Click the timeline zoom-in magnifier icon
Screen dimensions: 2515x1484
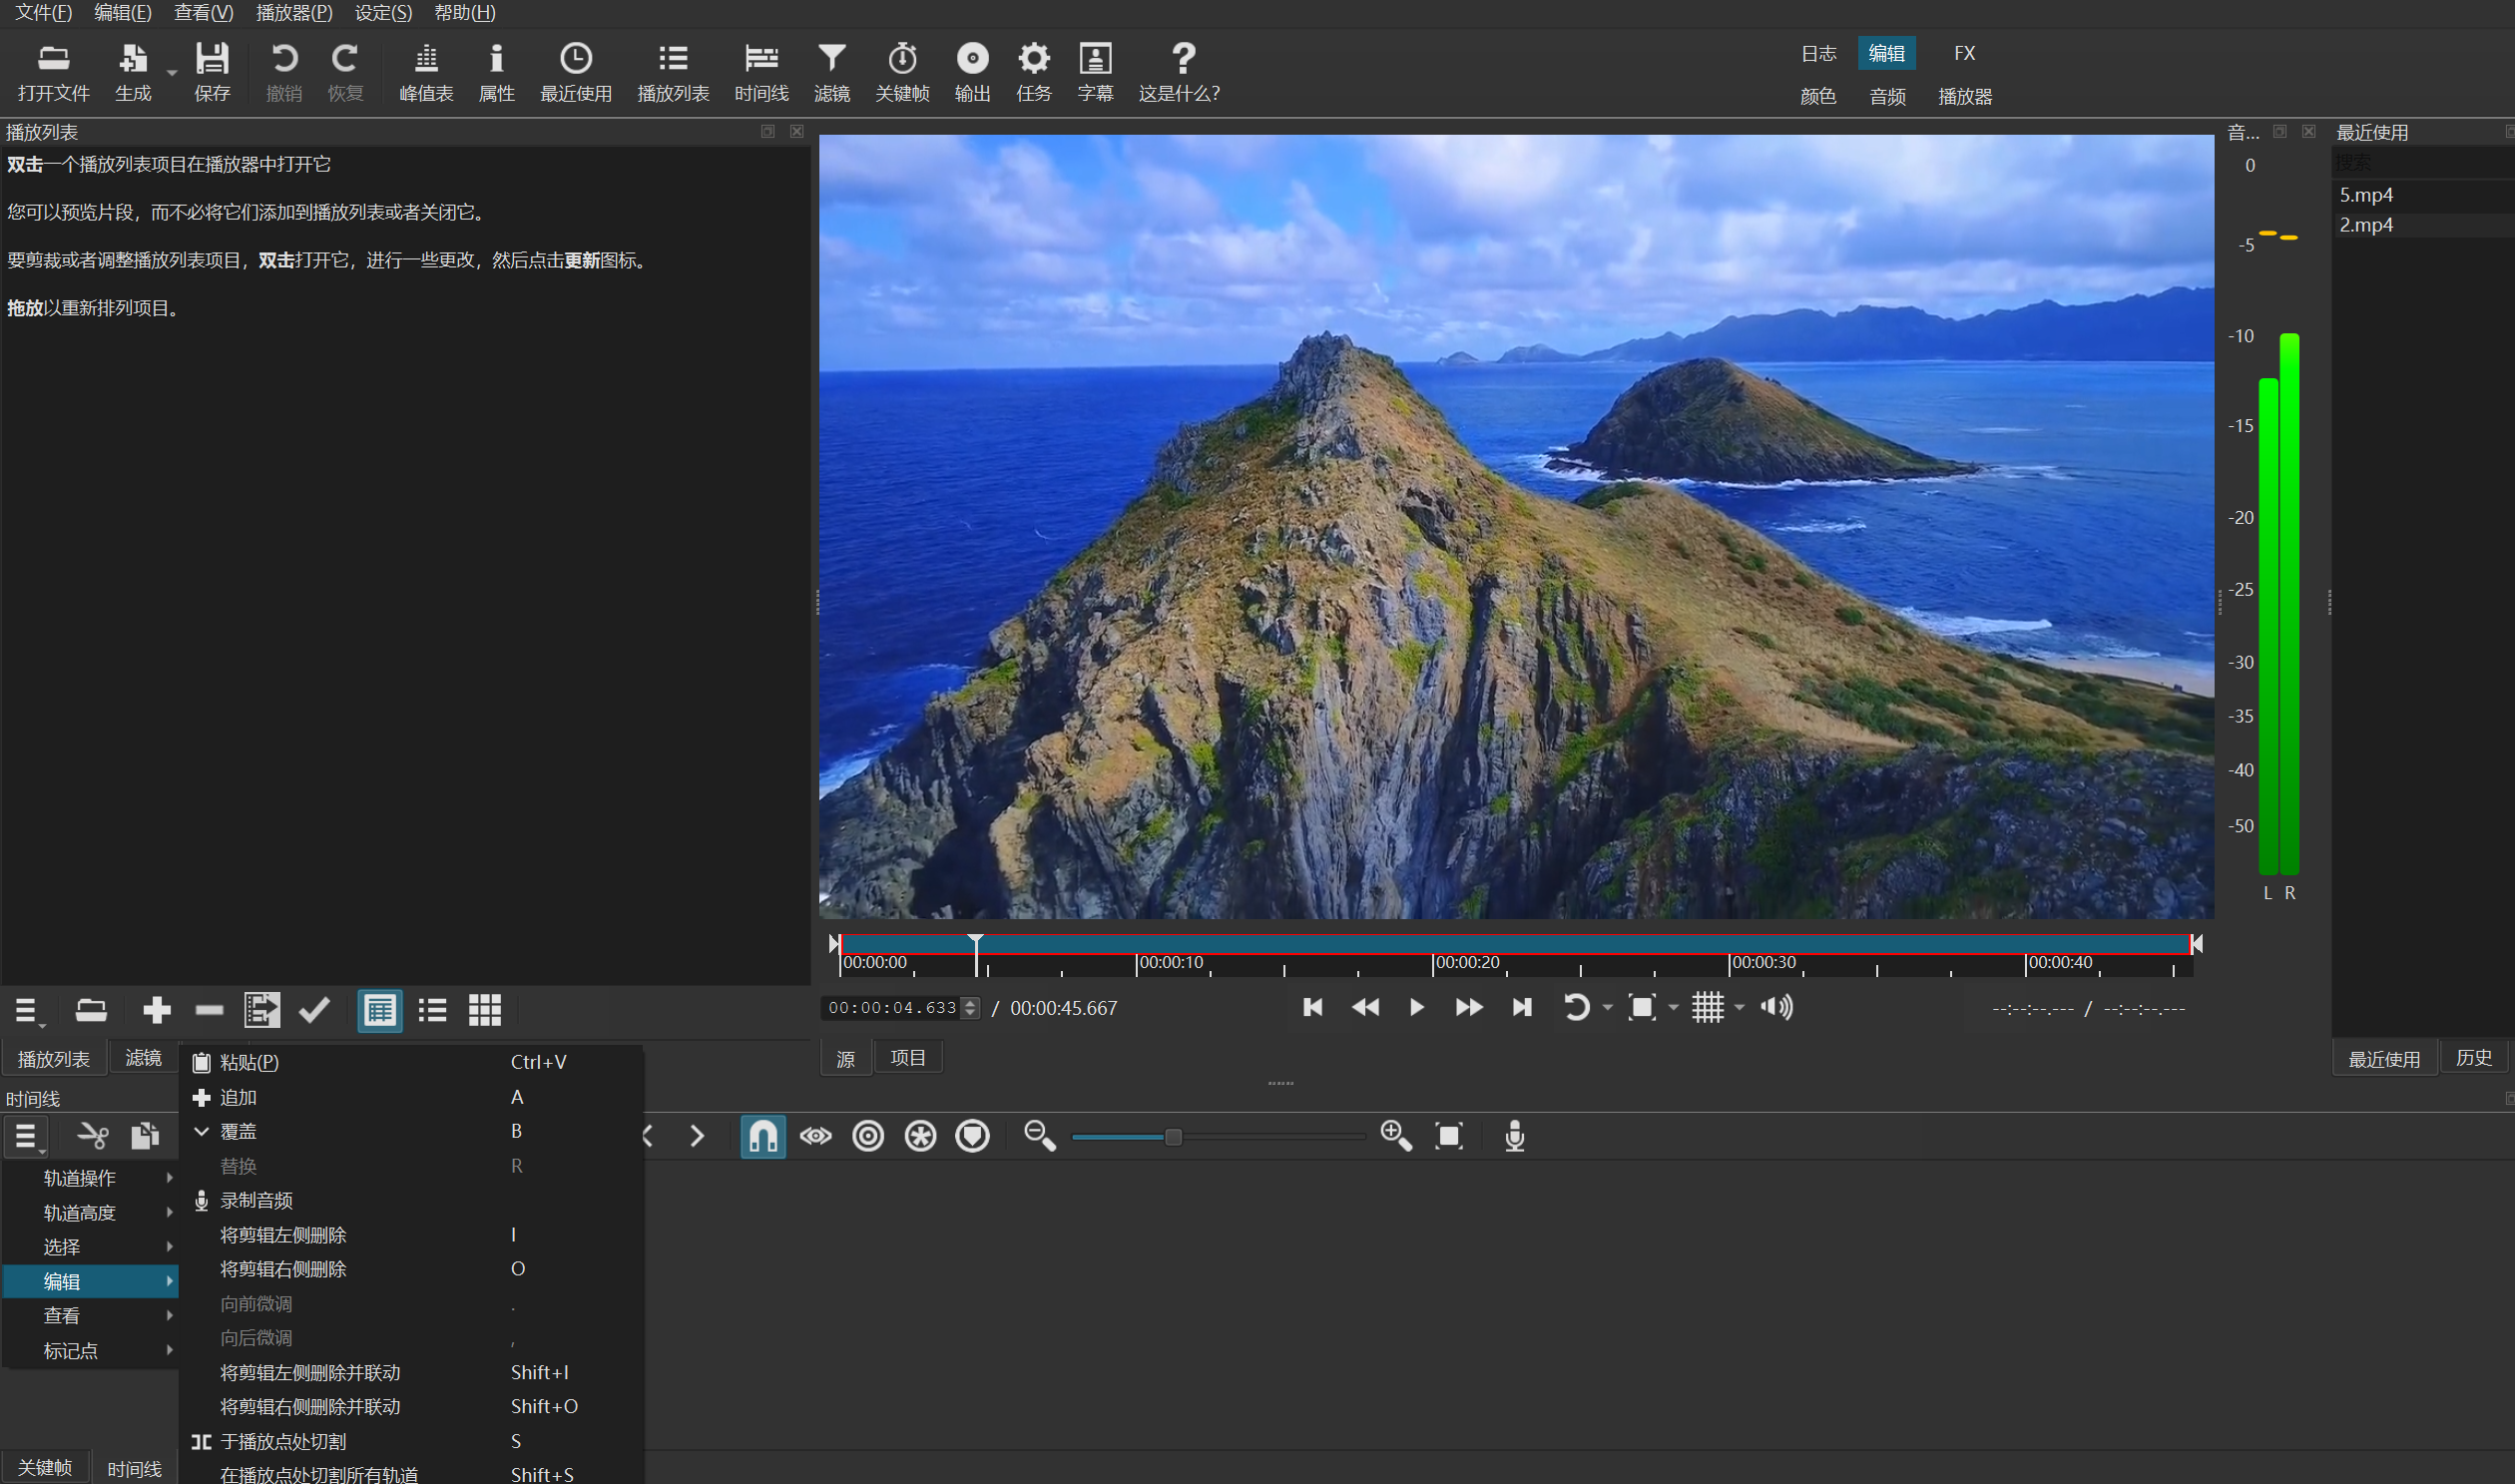[1395, 1136]
